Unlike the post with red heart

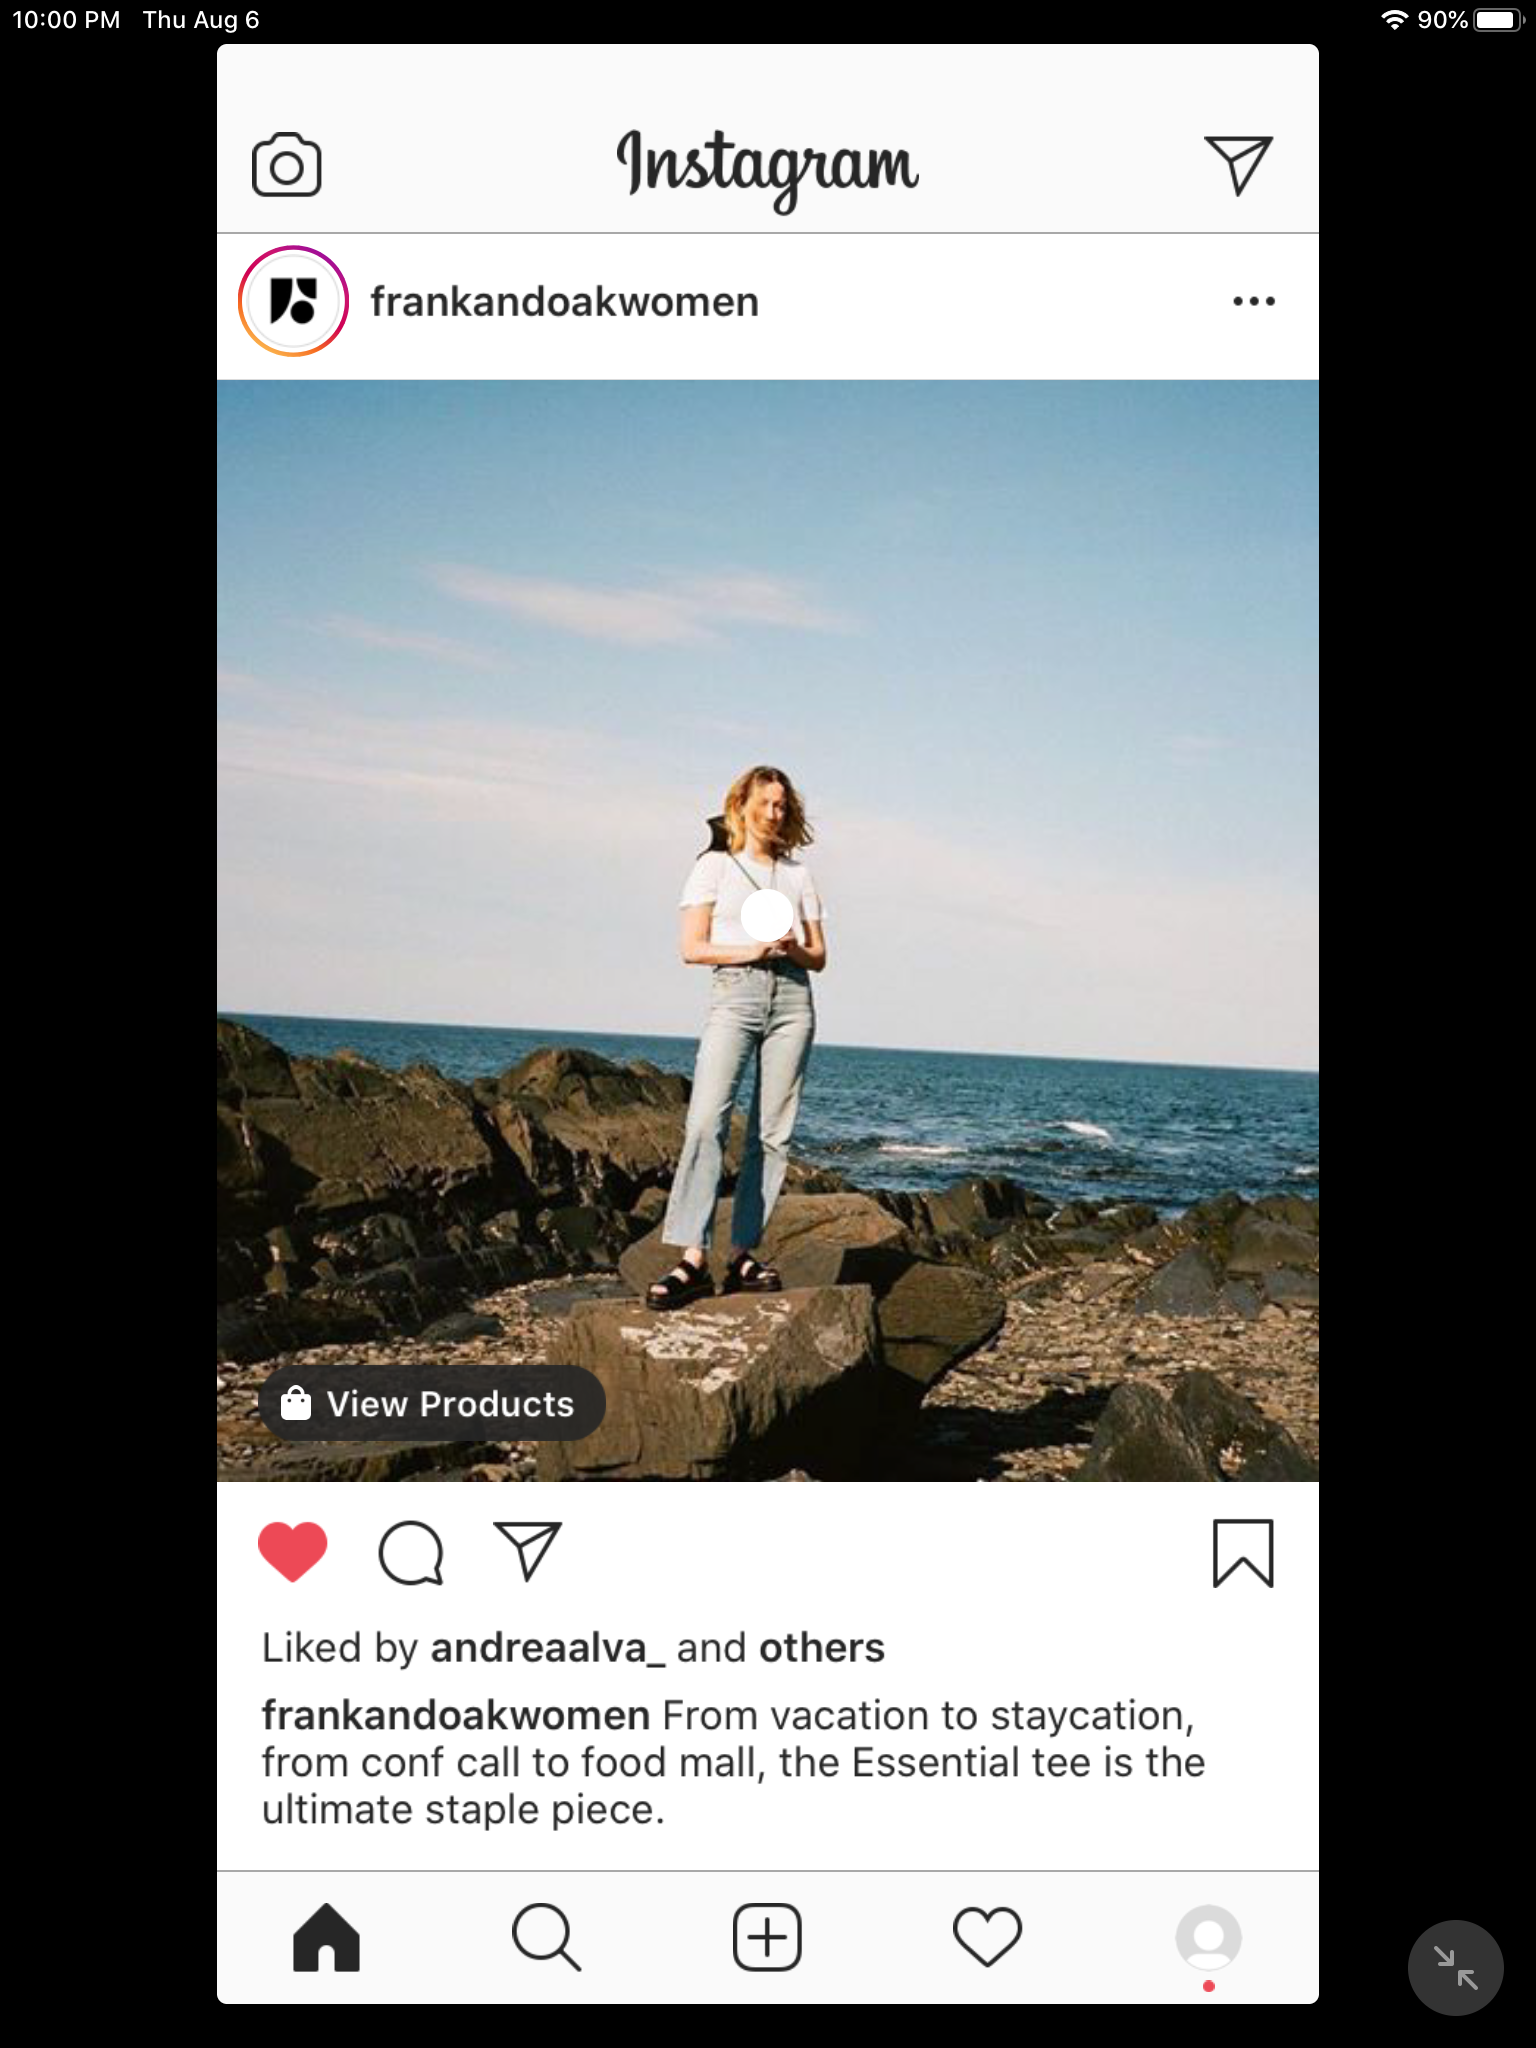(x=293, y=1552)
